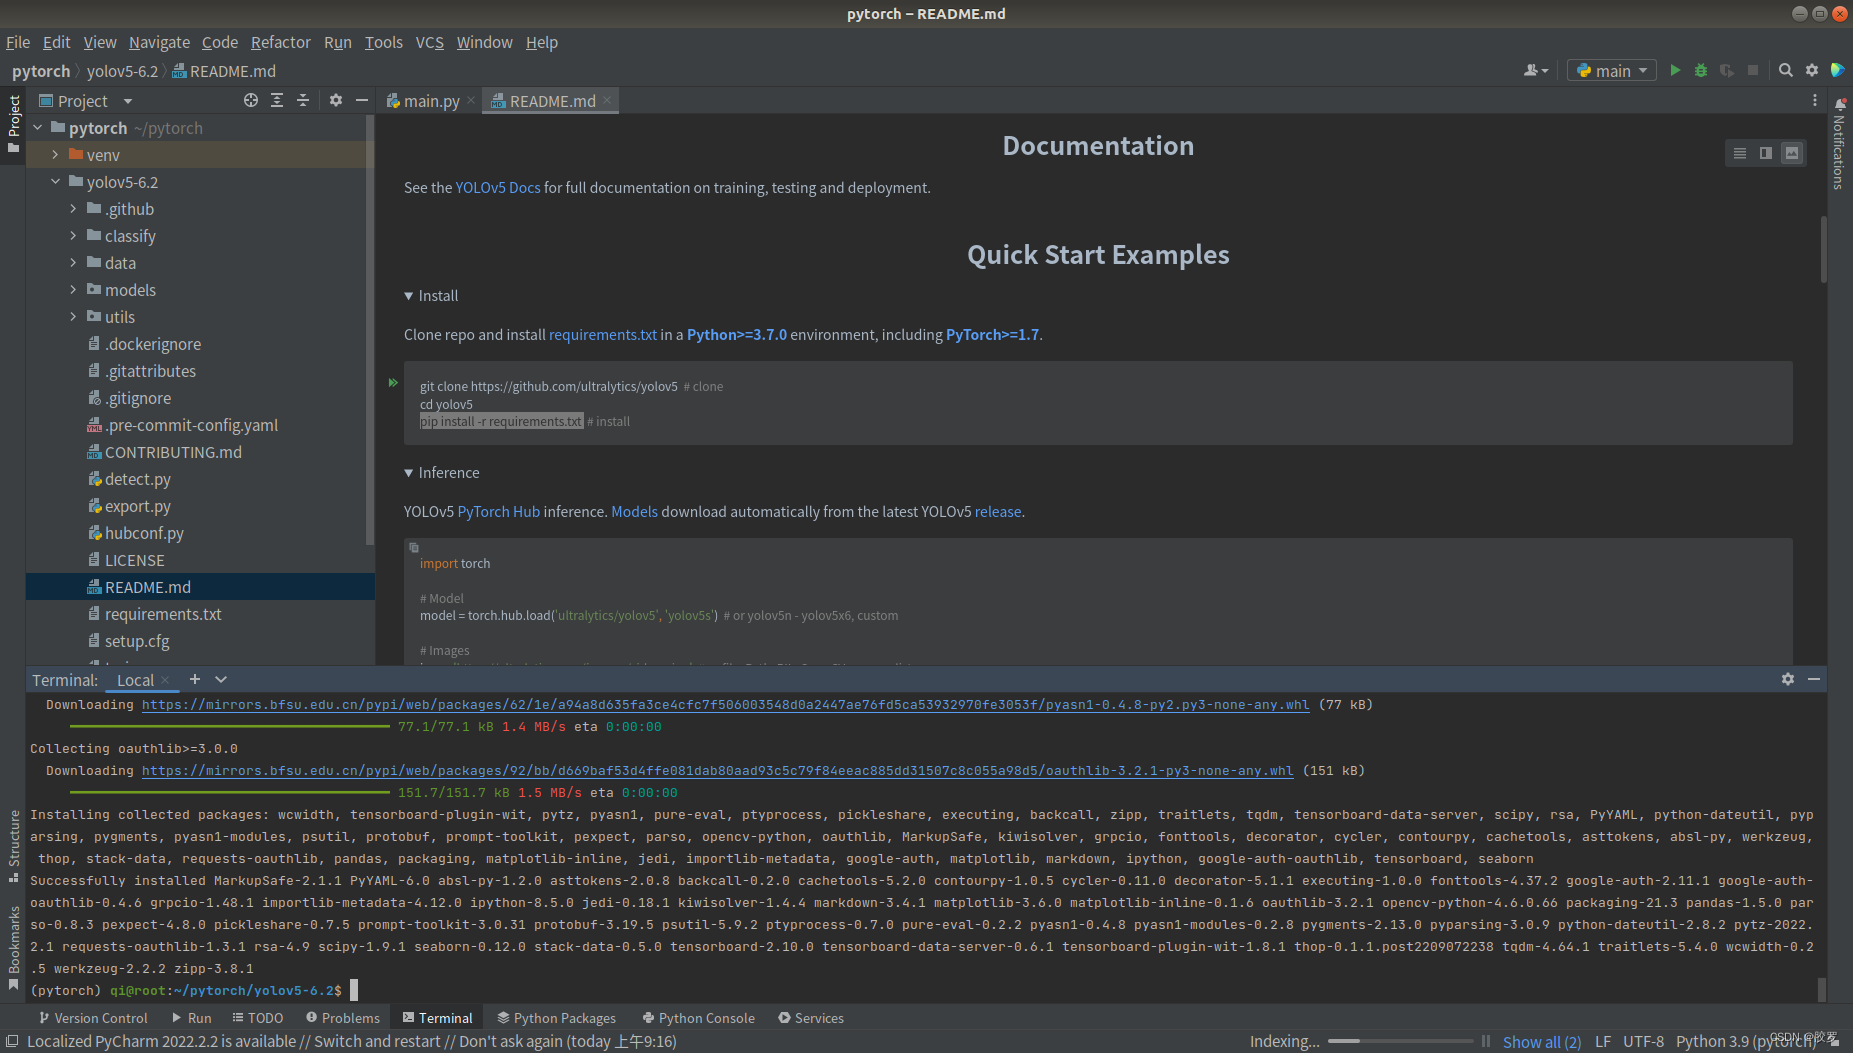Open the Python 3.9 interpreter selector
The height and width of the screenshot is (1053, 1853).
click(1746, 1042)
